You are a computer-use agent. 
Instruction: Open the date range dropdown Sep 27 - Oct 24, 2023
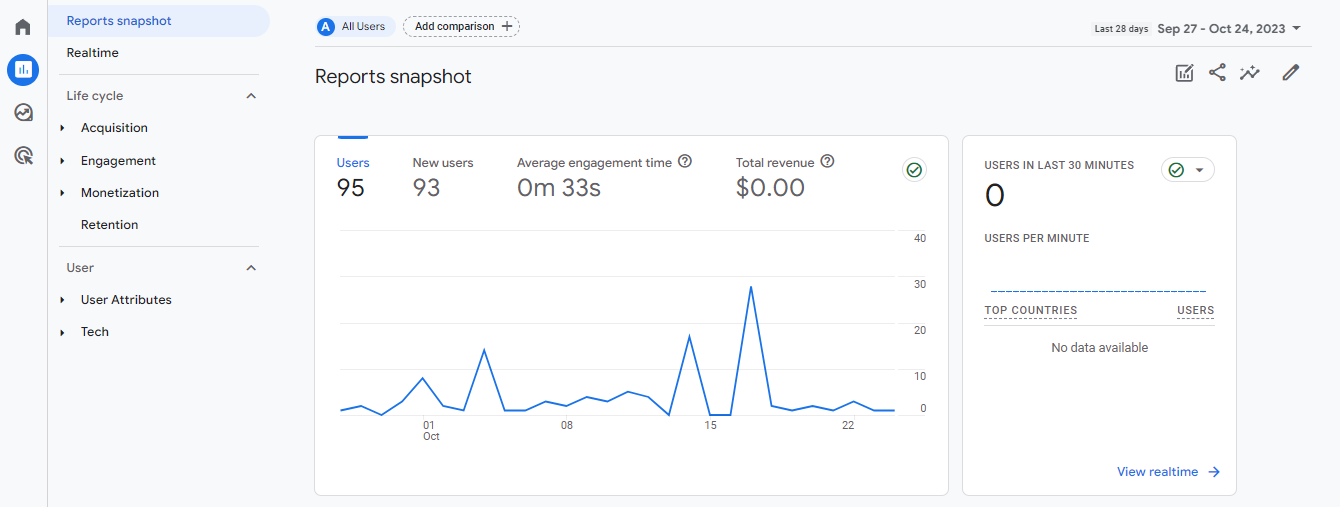tap(1229, 29)
